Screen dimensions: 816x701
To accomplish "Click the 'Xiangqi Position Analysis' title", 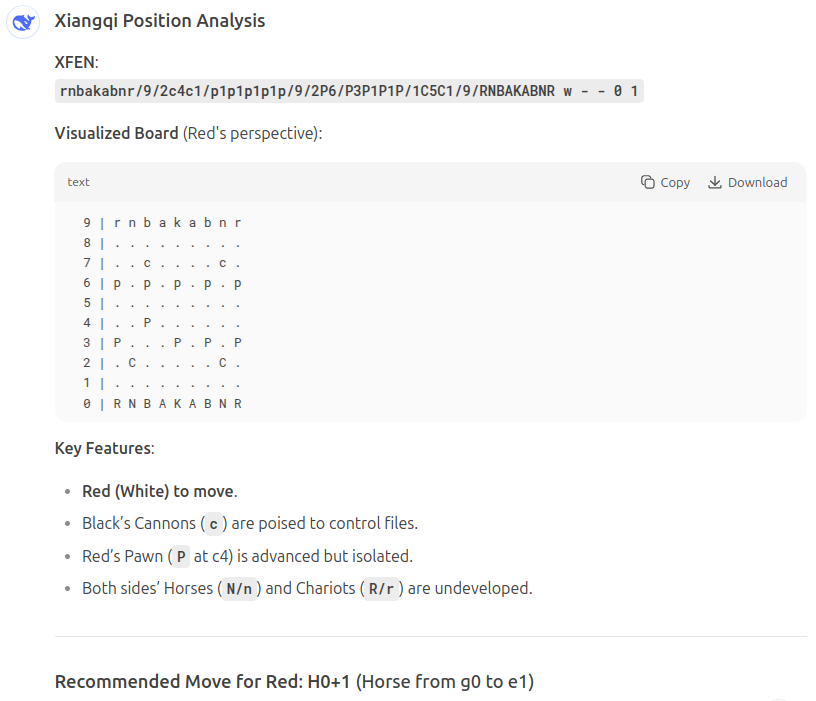I will point(160,21).
